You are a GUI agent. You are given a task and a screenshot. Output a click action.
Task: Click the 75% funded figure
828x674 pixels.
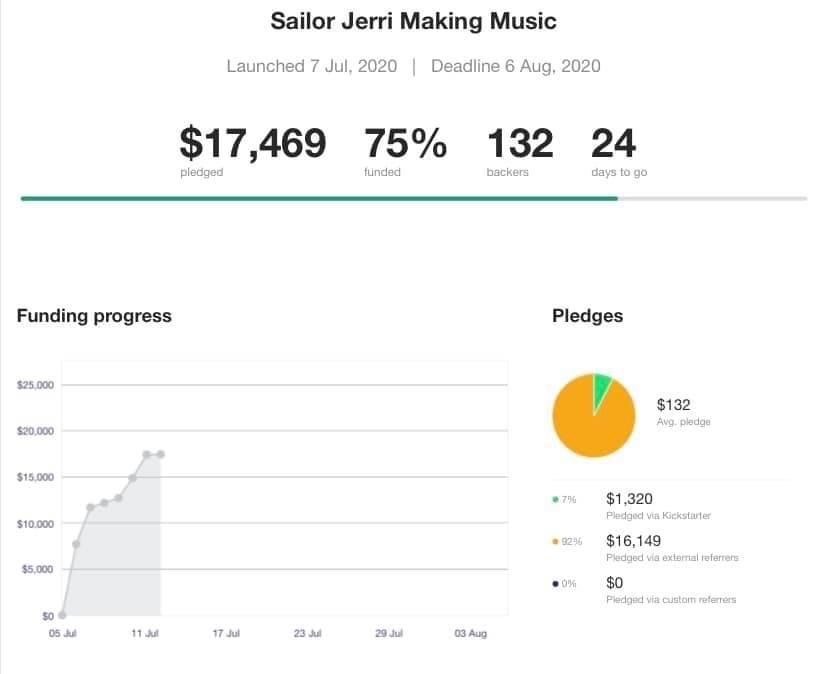(405, 144)
